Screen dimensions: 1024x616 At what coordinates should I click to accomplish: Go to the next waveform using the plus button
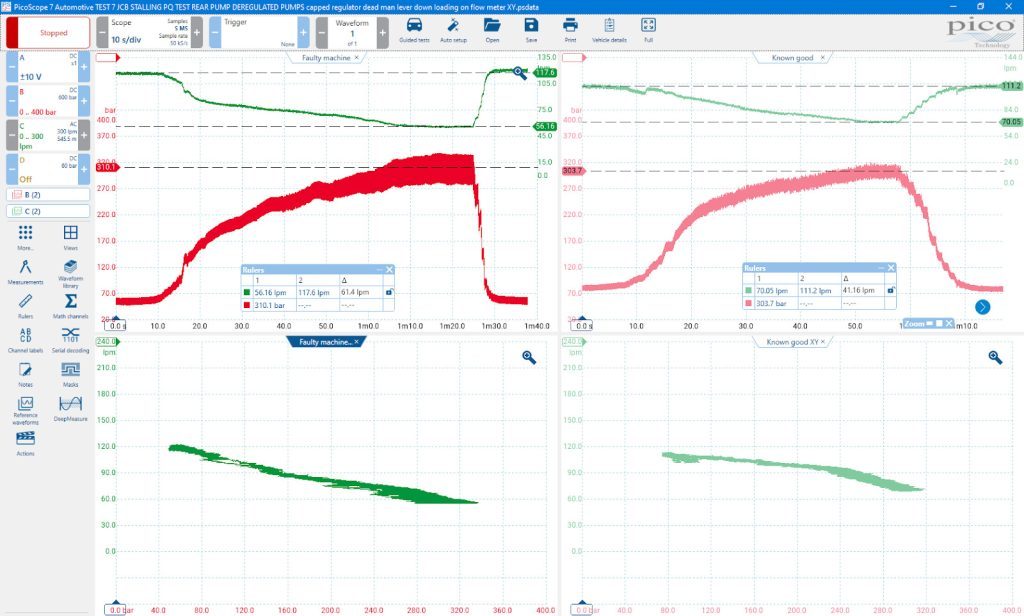coord(383,32)
